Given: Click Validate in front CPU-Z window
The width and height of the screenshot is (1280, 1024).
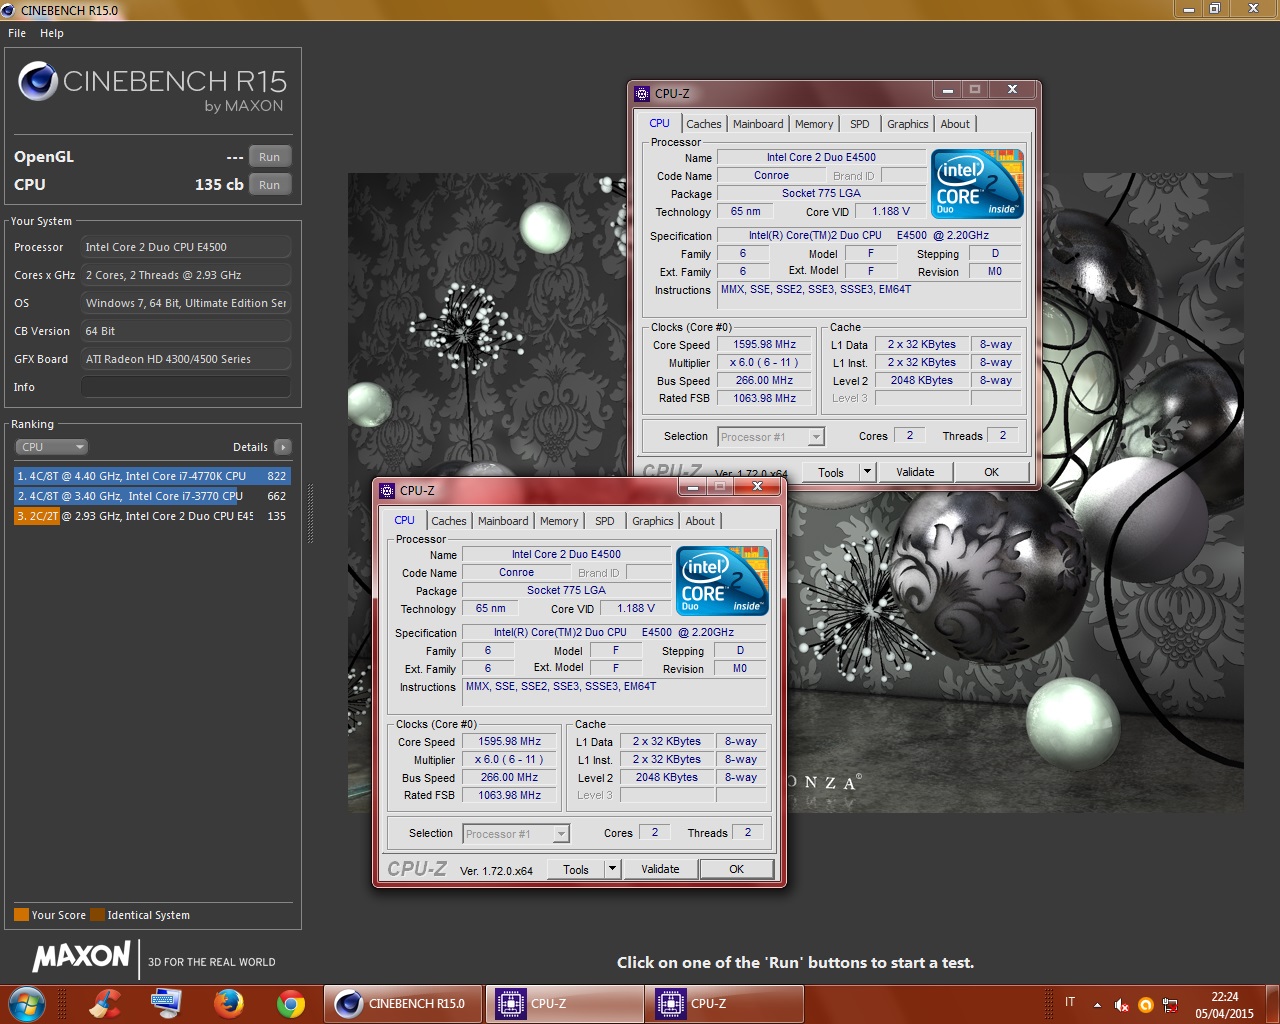Looking at the screenshot, I should 660,870.
